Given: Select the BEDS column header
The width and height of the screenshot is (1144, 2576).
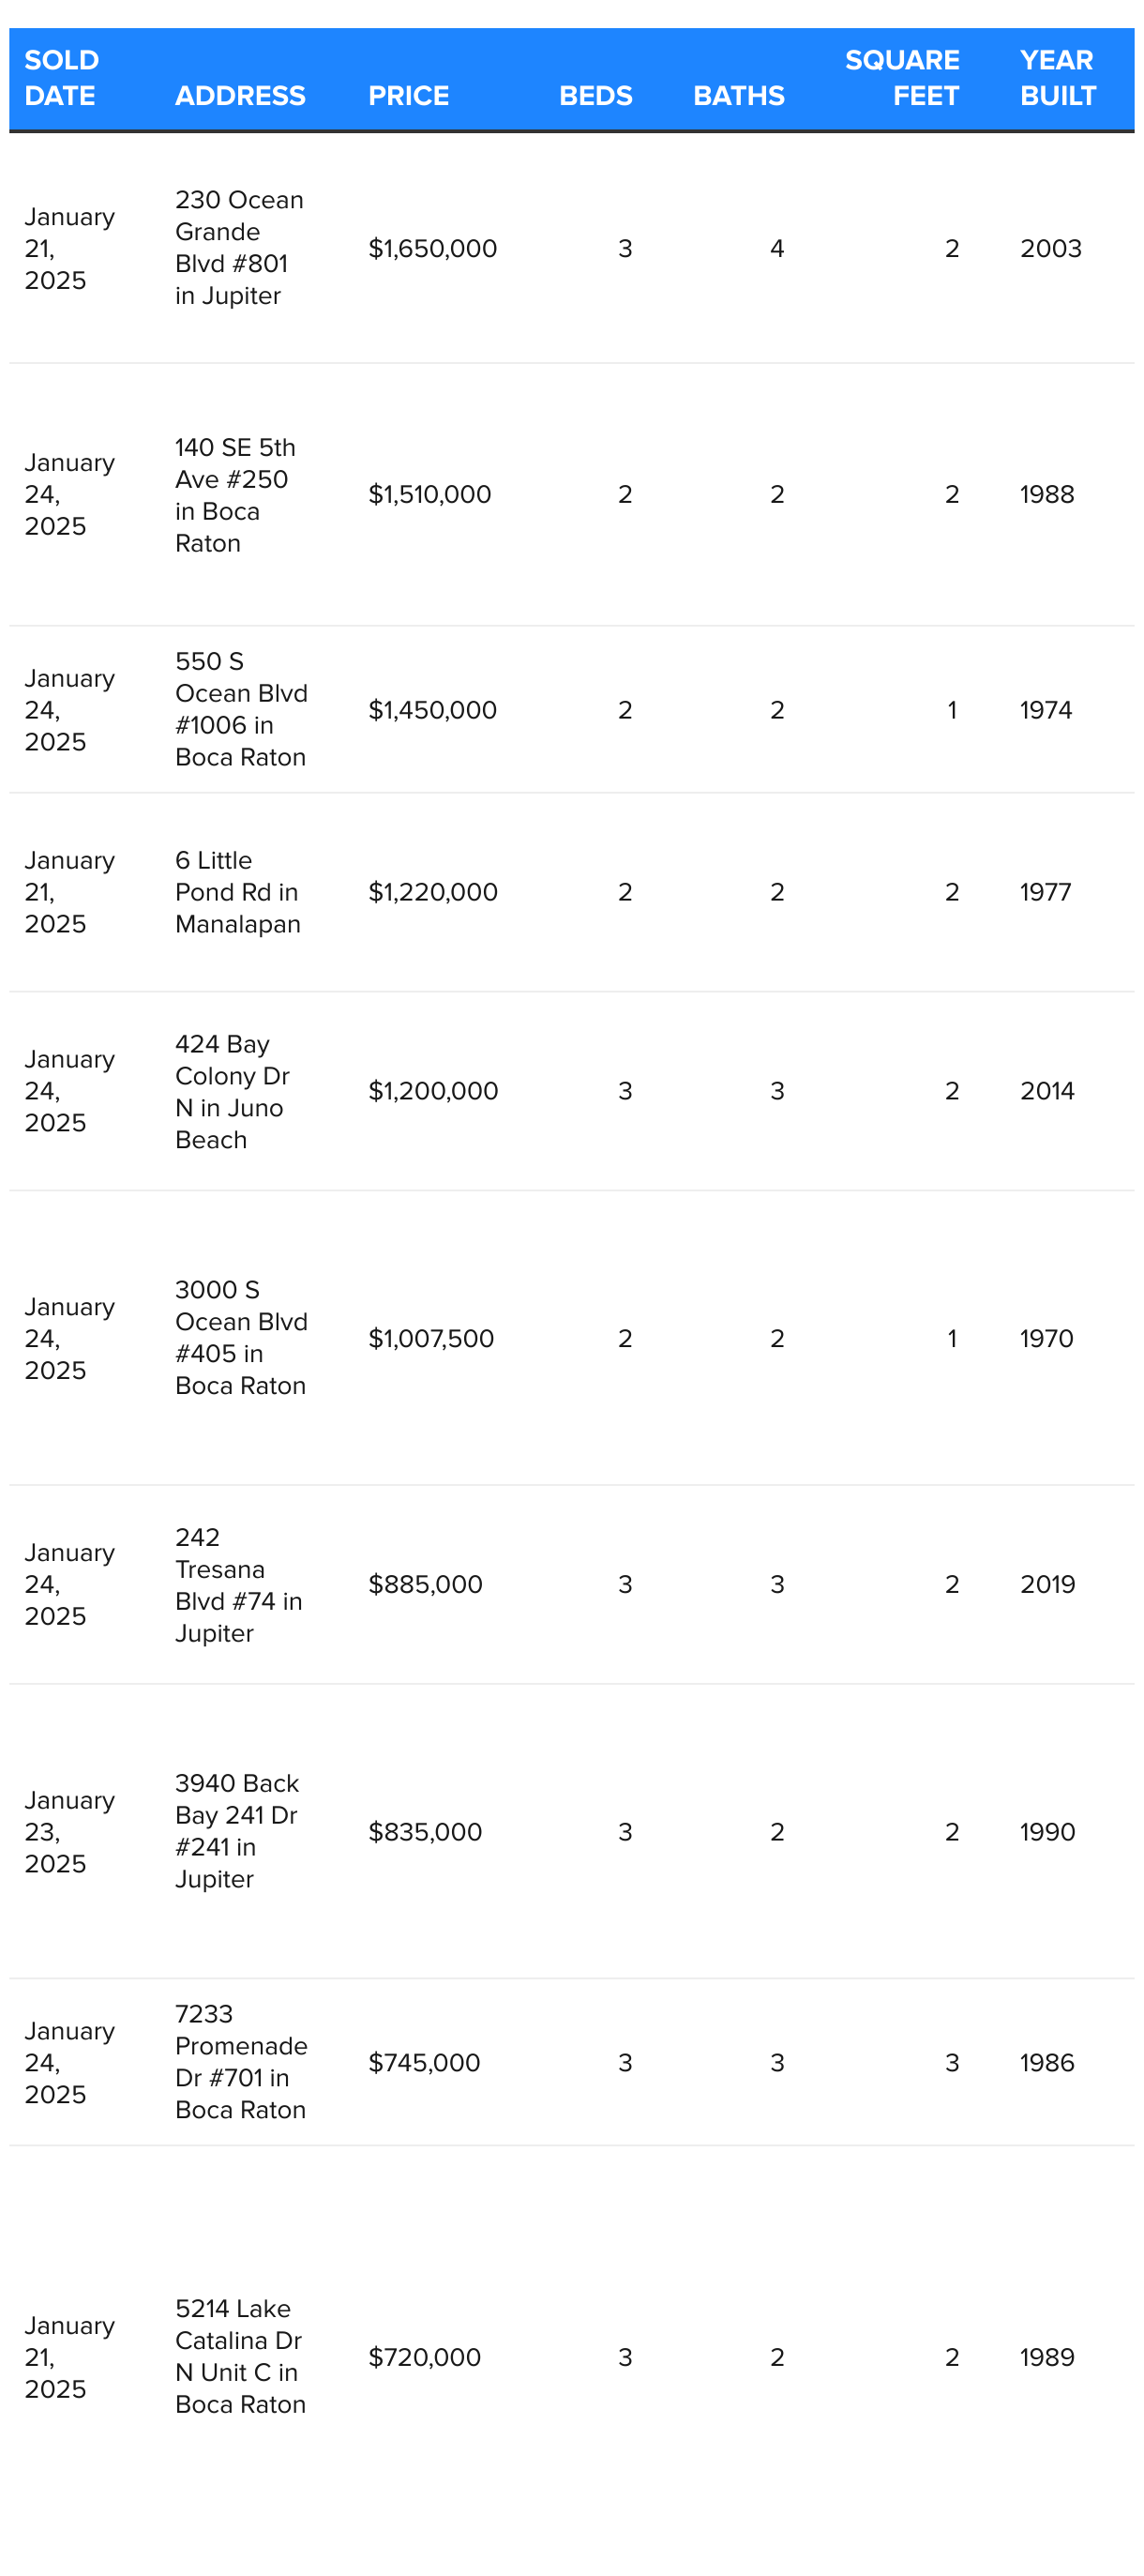Looking at the screenshot, I should coord(595,96).
